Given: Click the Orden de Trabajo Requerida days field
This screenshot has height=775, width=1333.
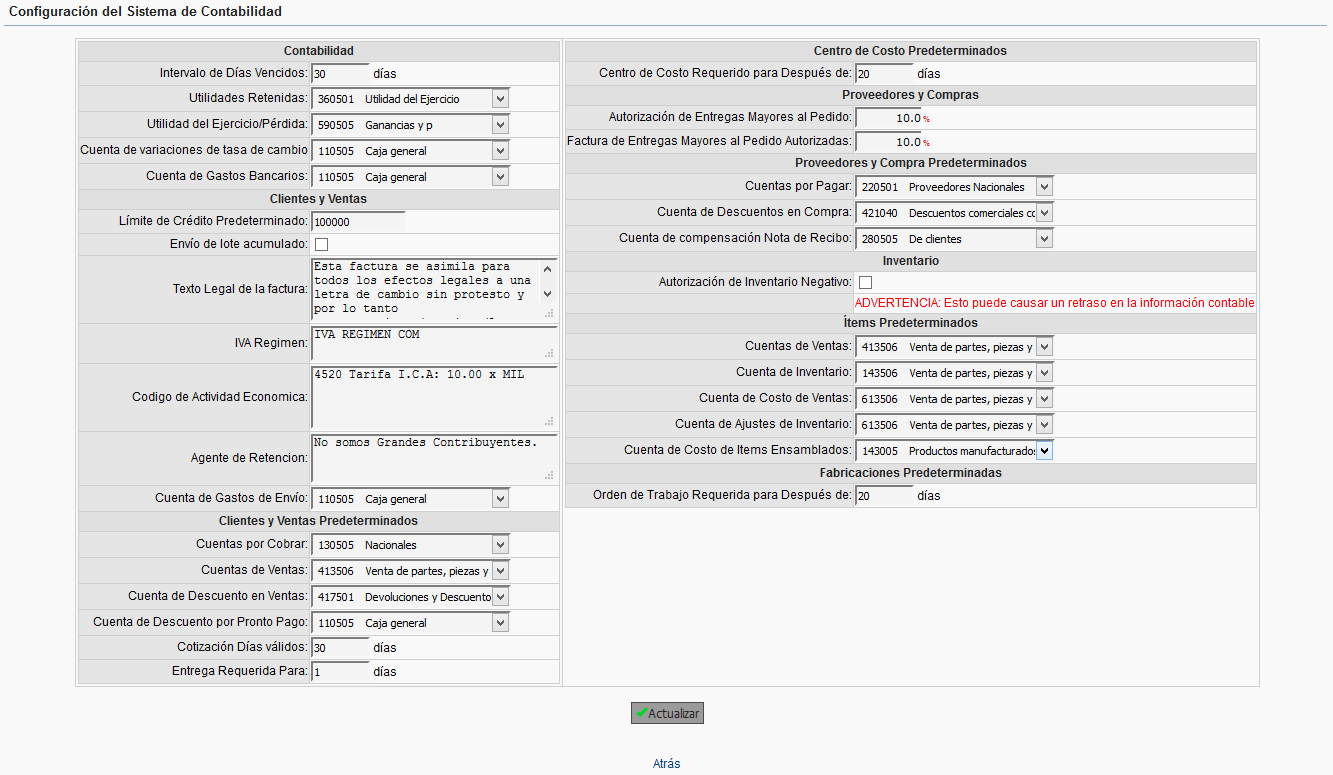Looking at the screenshot, I should [x=883, y=495].
